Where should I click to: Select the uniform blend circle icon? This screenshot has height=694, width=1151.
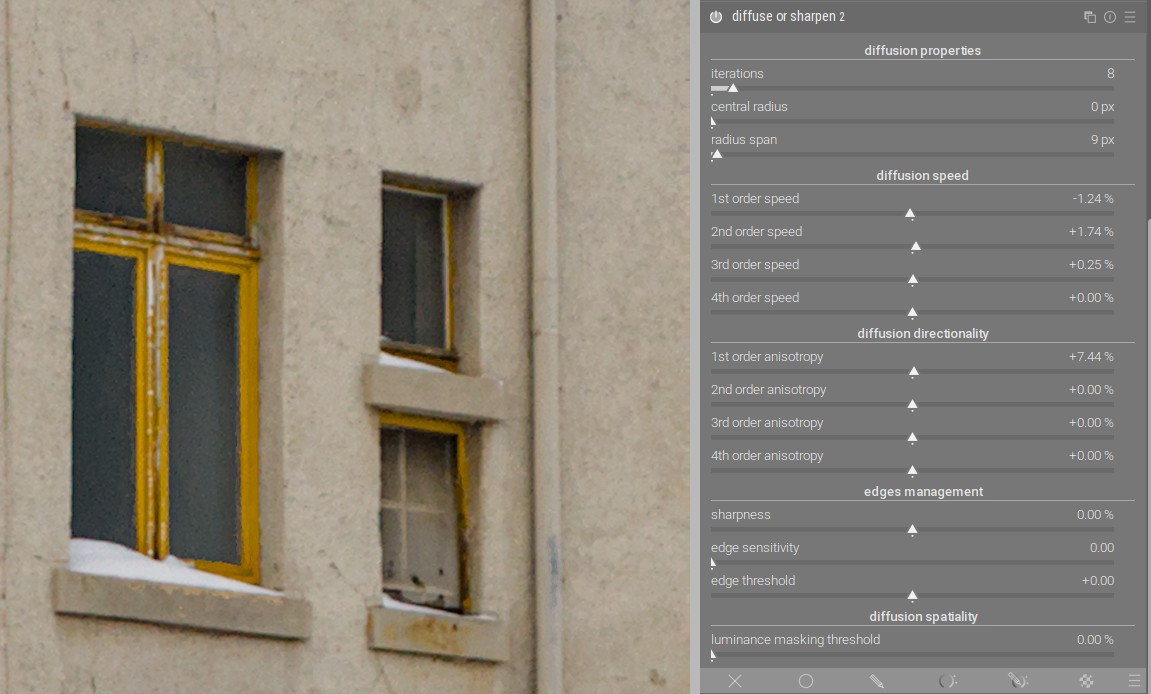coord(805,681)
